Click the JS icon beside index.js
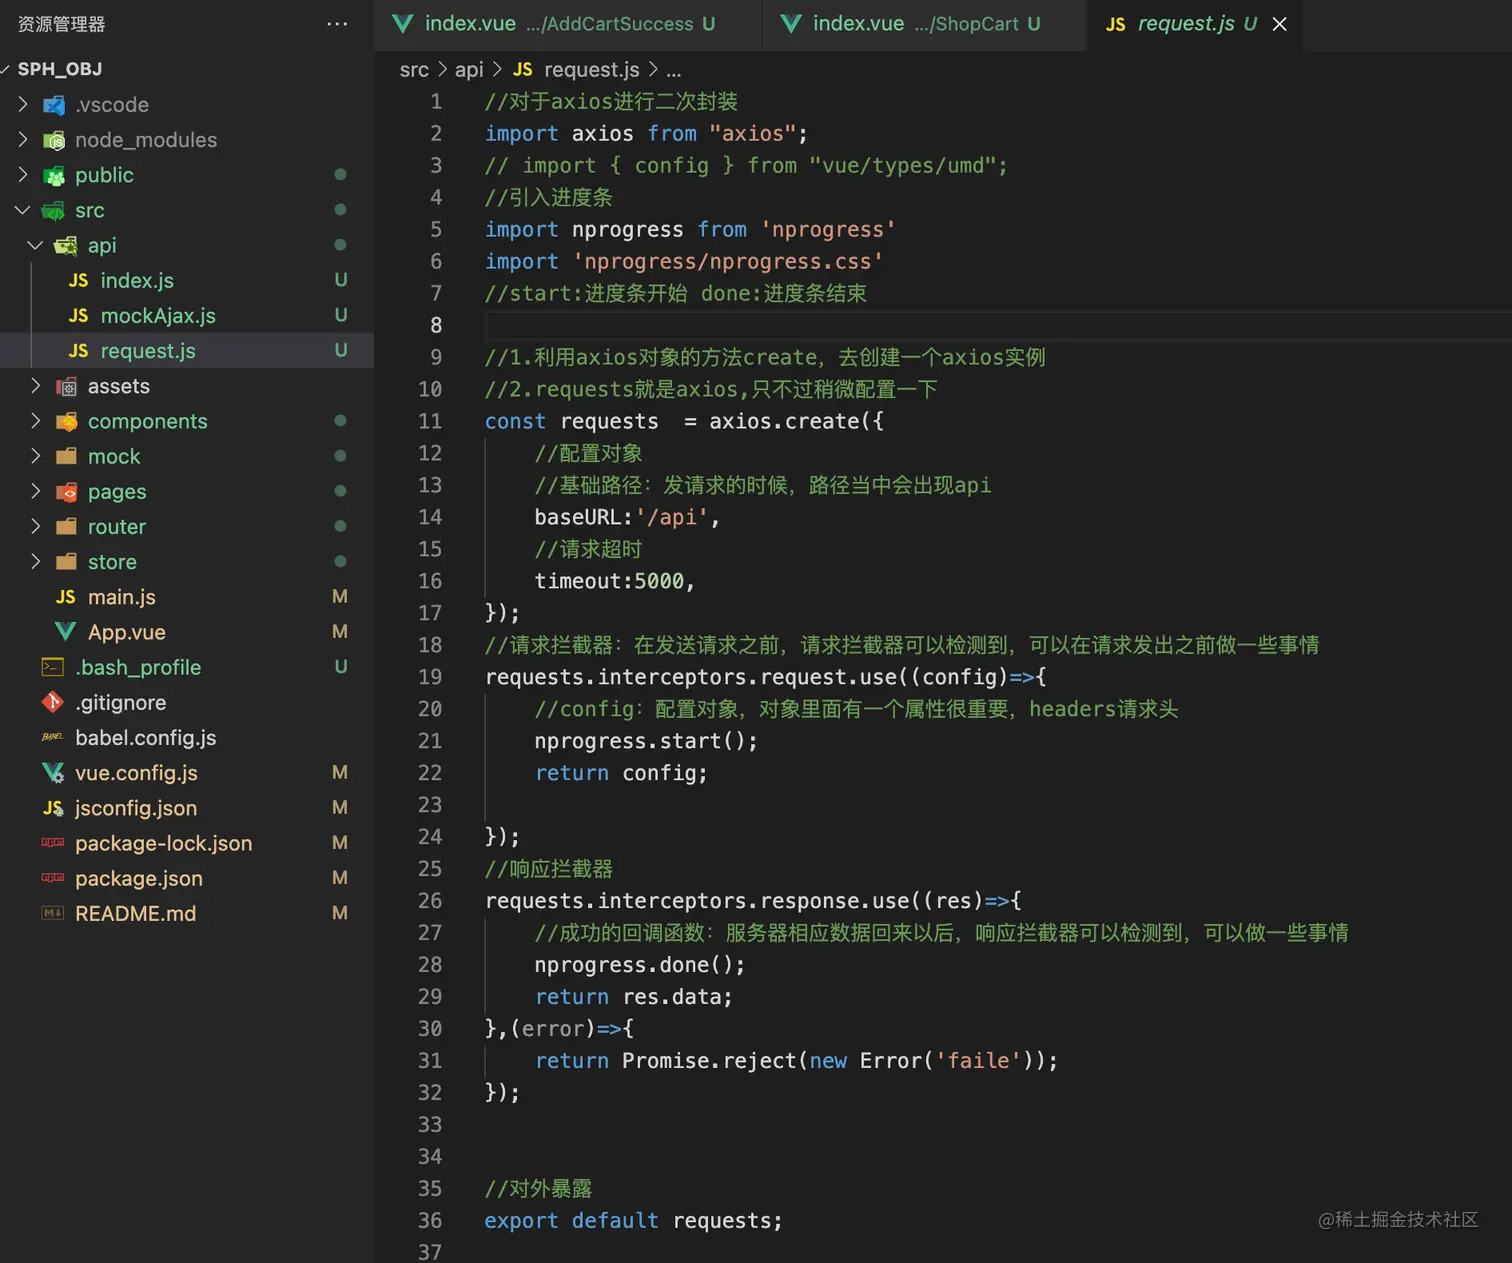The width and height of the screenshot is (1512, 1263). [78, 281]
